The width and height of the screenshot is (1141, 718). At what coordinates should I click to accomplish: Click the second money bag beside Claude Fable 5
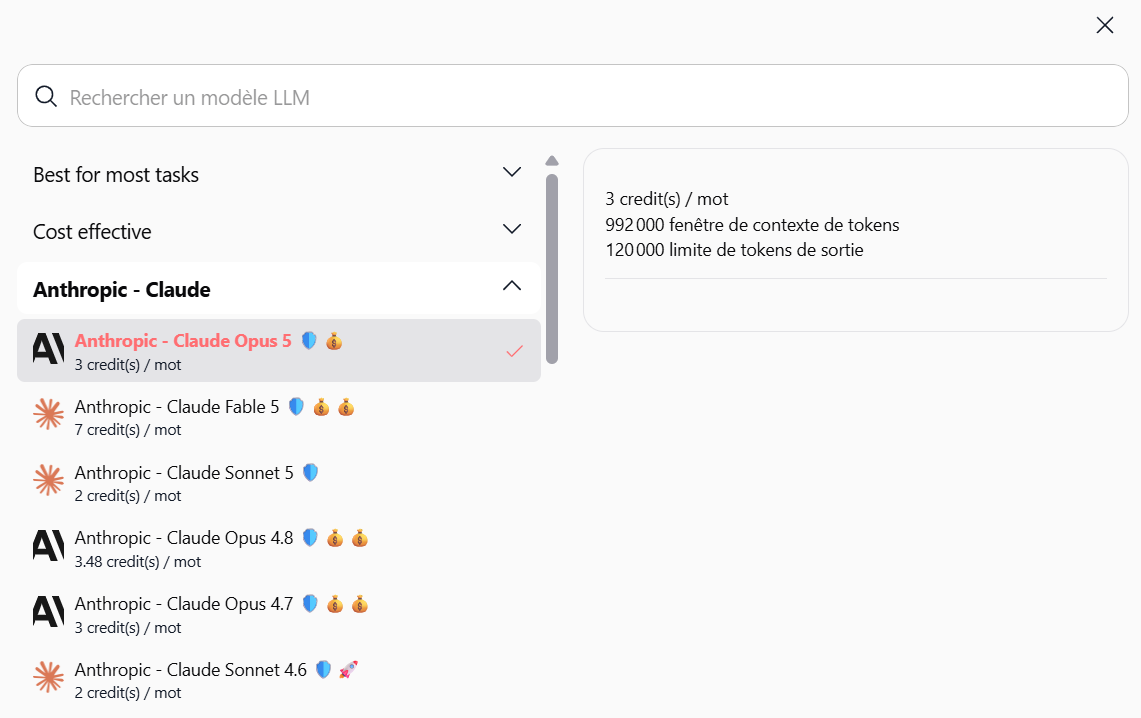click(x=346, y=407)
